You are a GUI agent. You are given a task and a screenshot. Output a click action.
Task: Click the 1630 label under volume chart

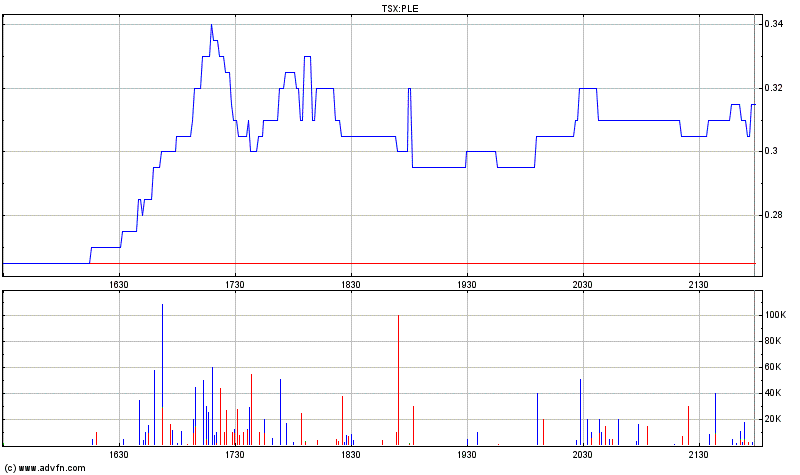(x=119, y=455)
